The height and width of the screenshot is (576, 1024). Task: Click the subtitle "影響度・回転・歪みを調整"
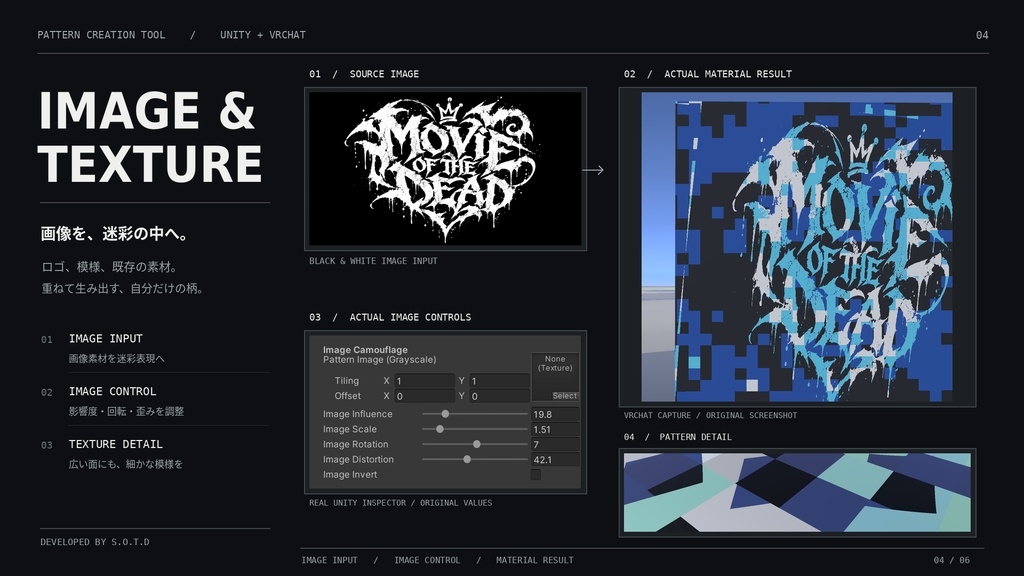[x=126, y=411]
